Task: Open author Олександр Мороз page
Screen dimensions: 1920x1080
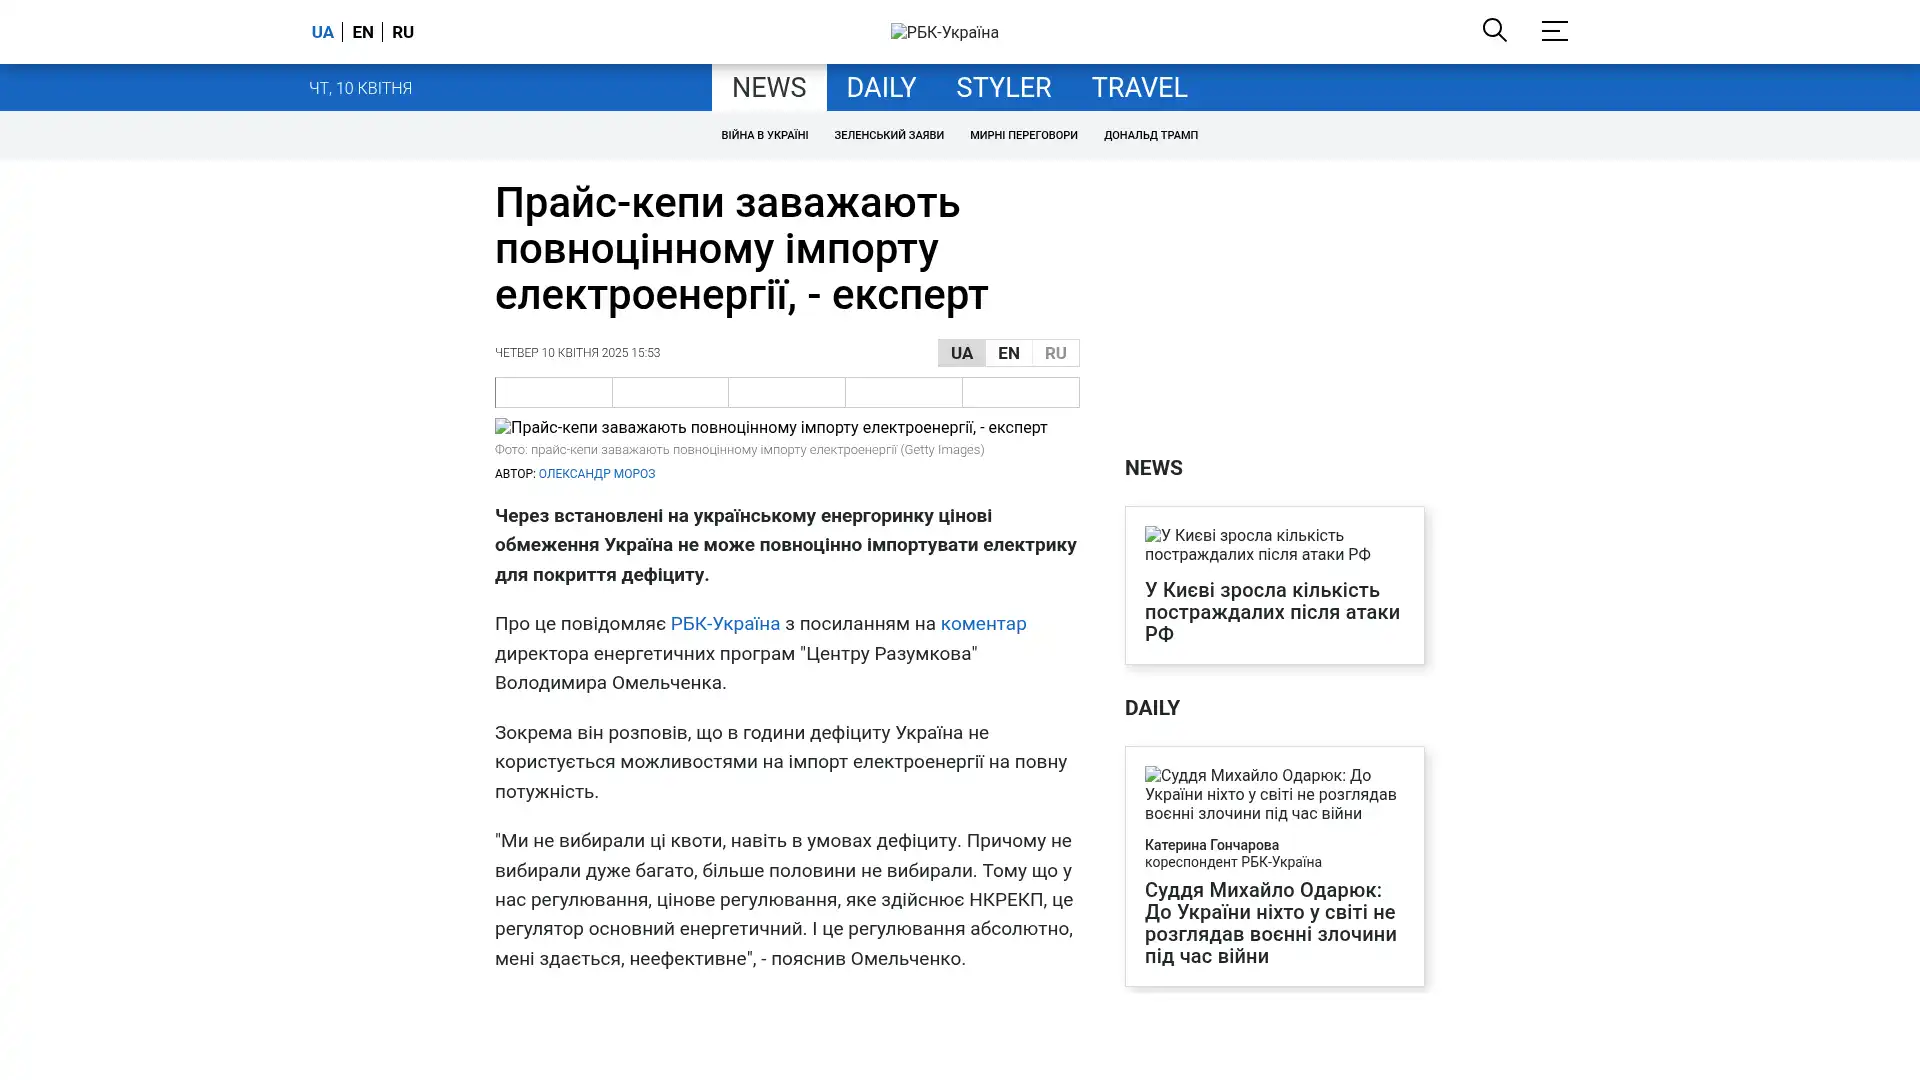Action: click(597, 474)
